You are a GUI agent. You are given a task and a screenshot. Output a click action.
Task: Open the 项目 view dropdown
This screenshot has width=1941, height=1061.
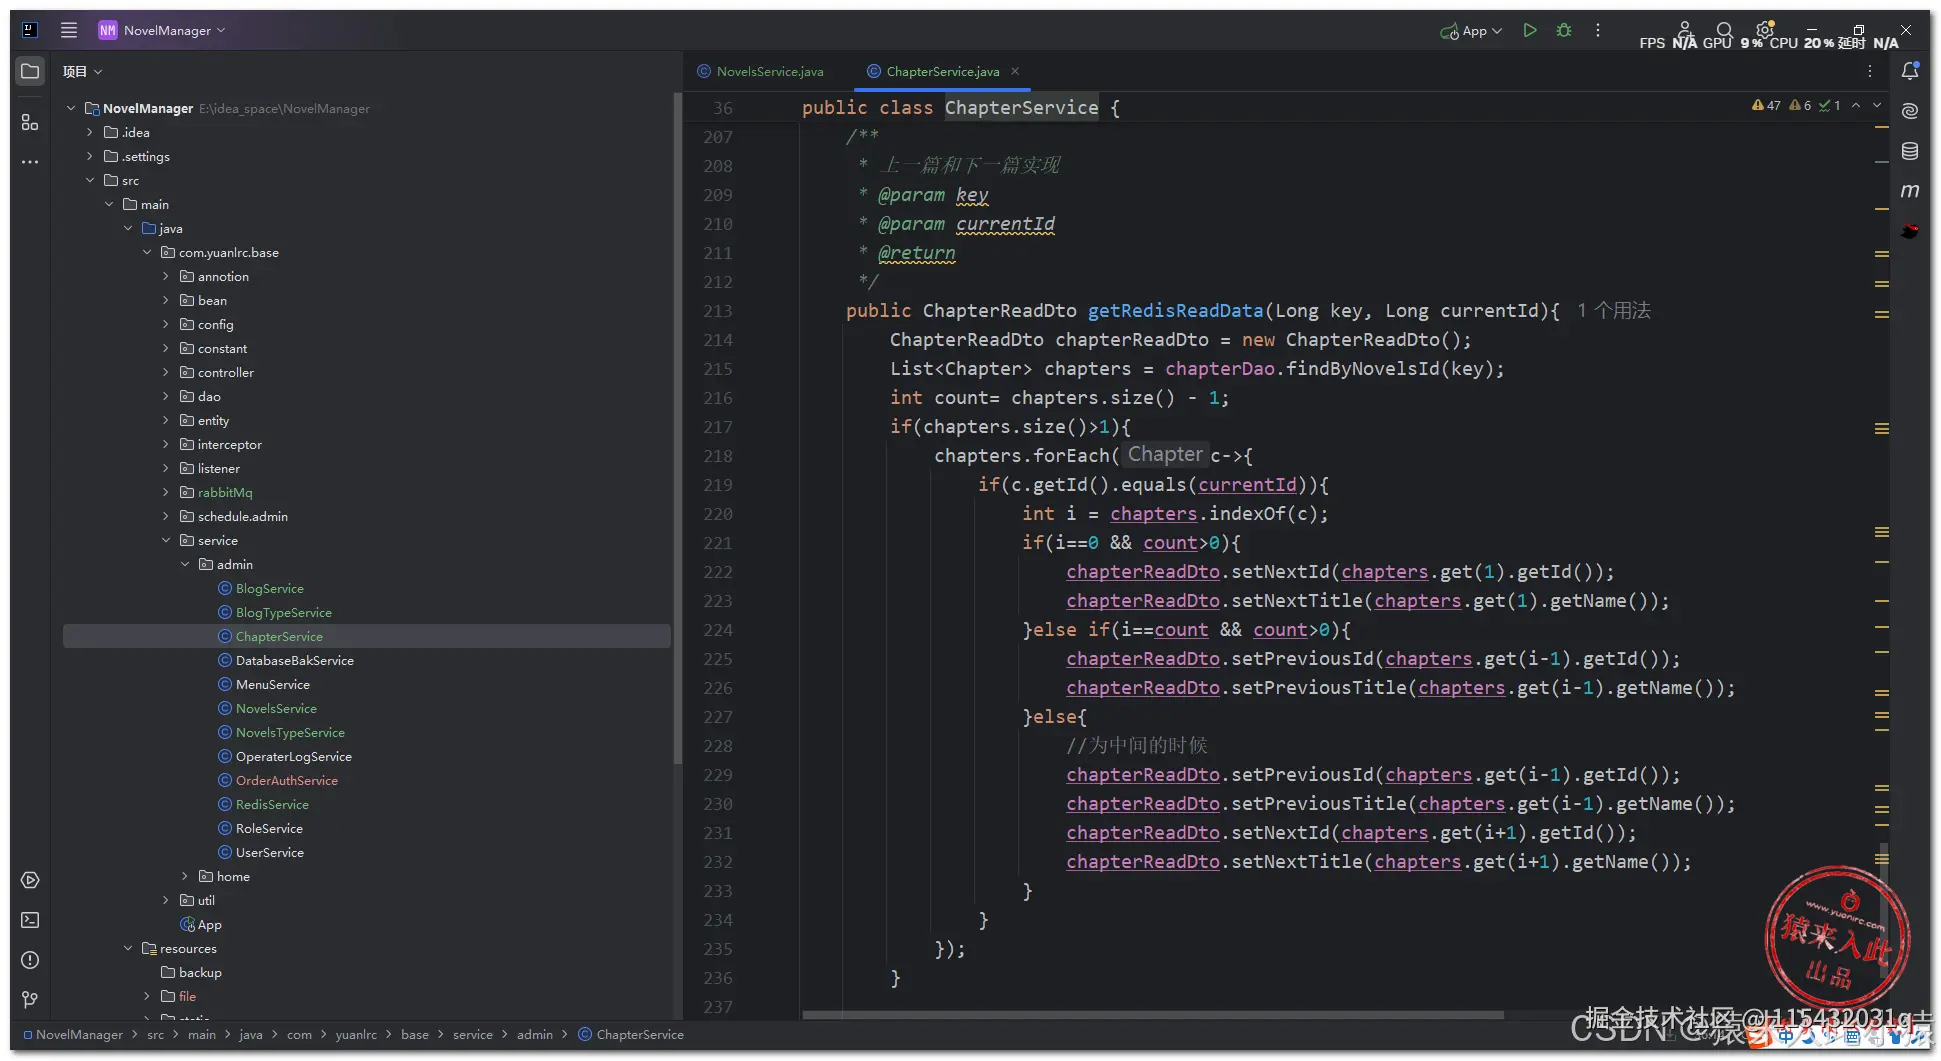[x=82, y=71]
